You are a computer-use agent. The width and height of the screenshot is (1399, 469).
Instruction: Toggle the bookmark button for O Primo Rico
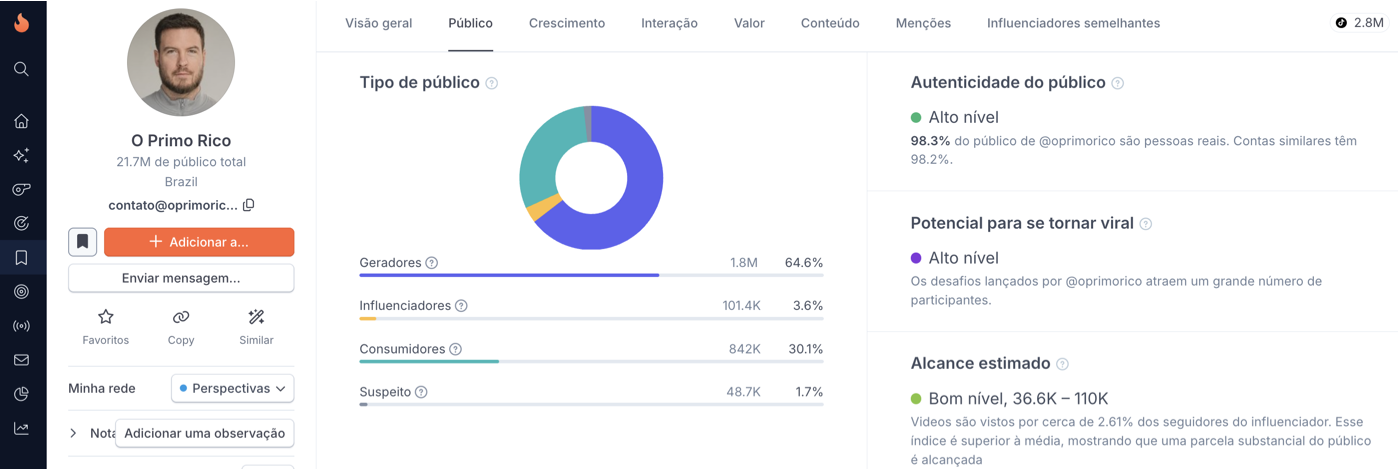tap(82, 242)
